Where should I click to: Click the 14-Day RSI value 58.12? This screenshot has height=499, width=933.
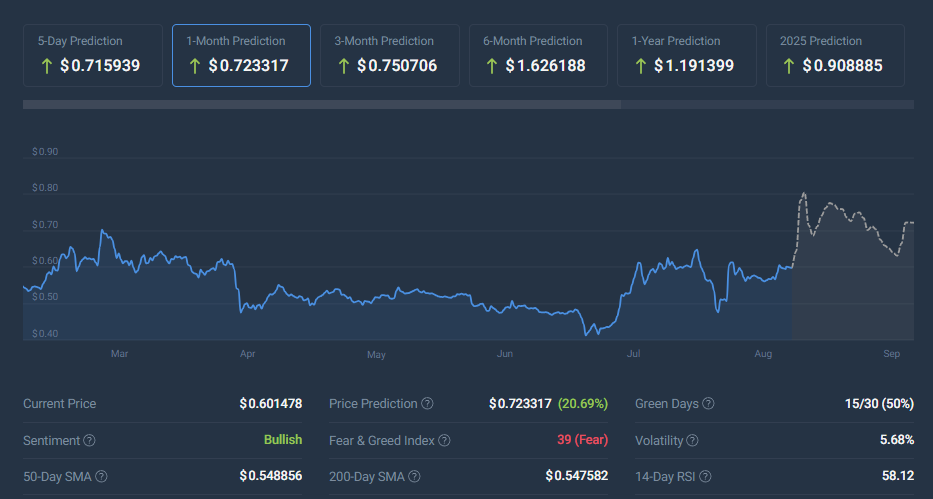coord(898,476)
